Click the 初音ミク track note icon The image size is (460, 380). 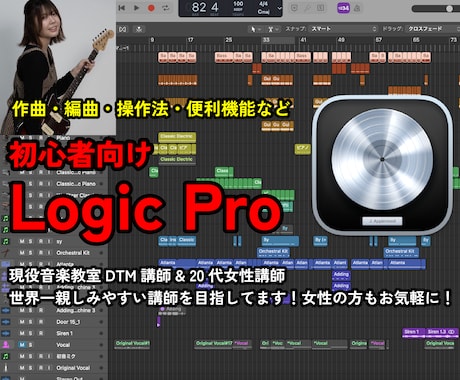tap(5, 356)
